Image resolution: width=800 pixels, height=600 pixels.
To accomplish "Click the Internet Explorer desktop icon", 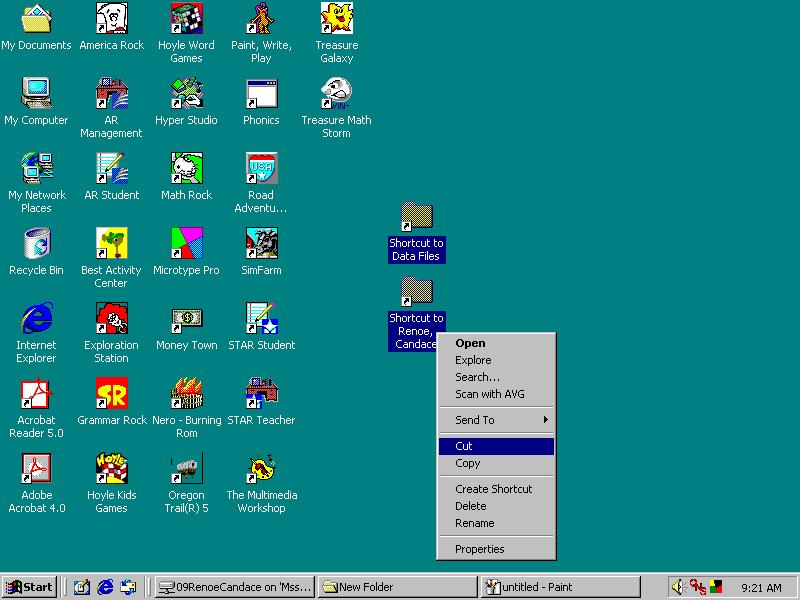I will coord(36,318).
